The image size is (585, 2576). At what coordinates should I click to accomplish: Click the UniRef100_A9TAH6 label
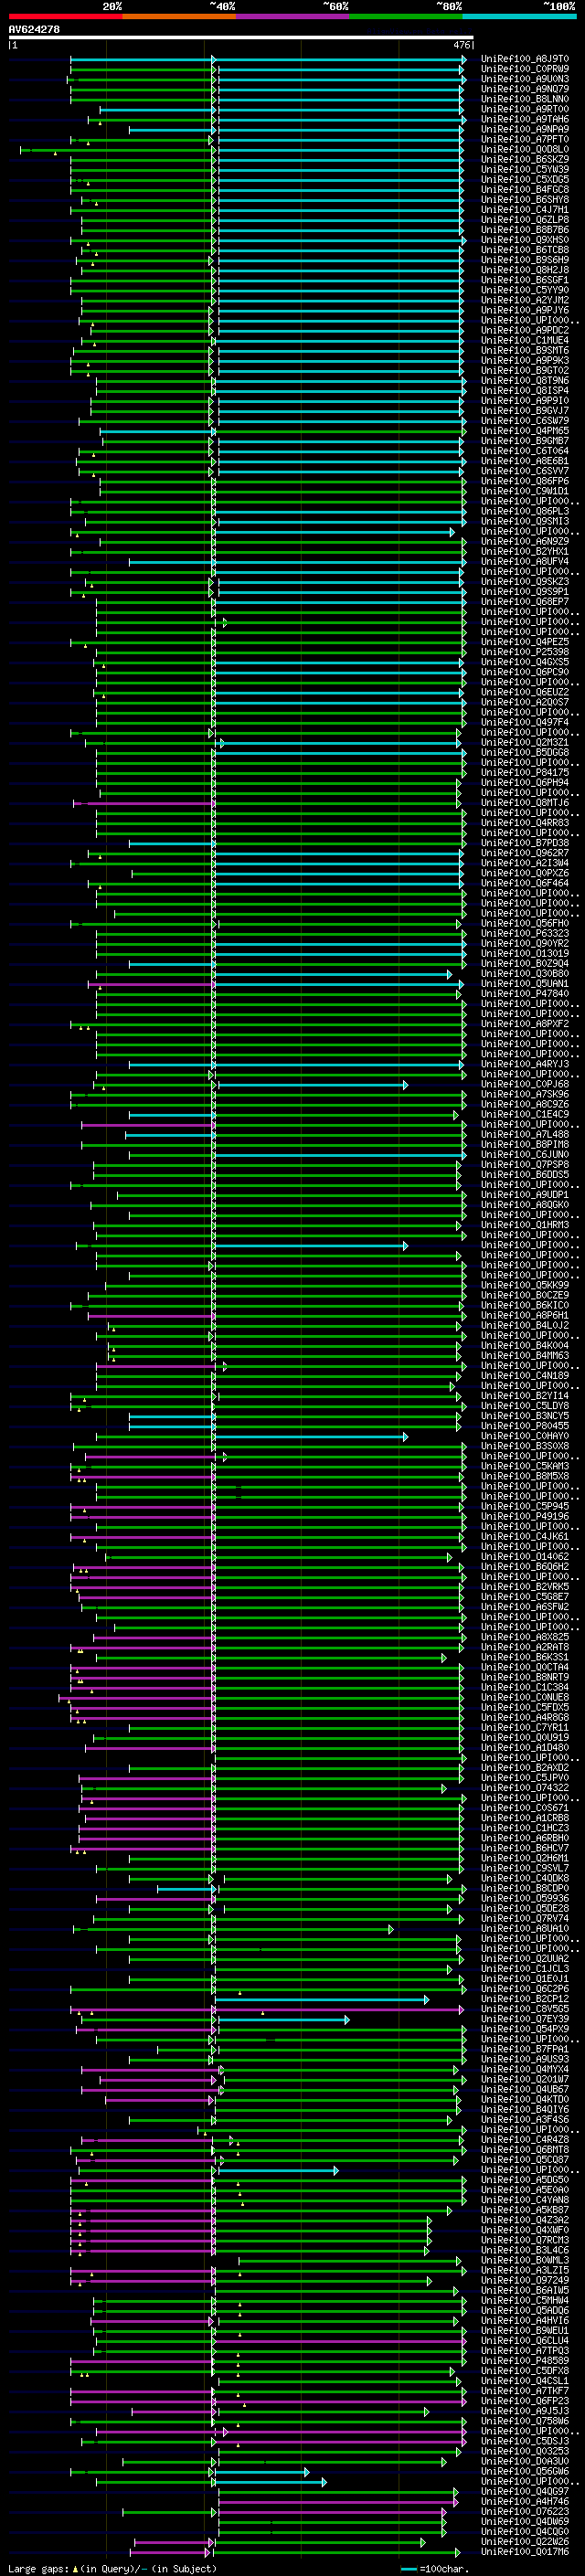[525, 119]
